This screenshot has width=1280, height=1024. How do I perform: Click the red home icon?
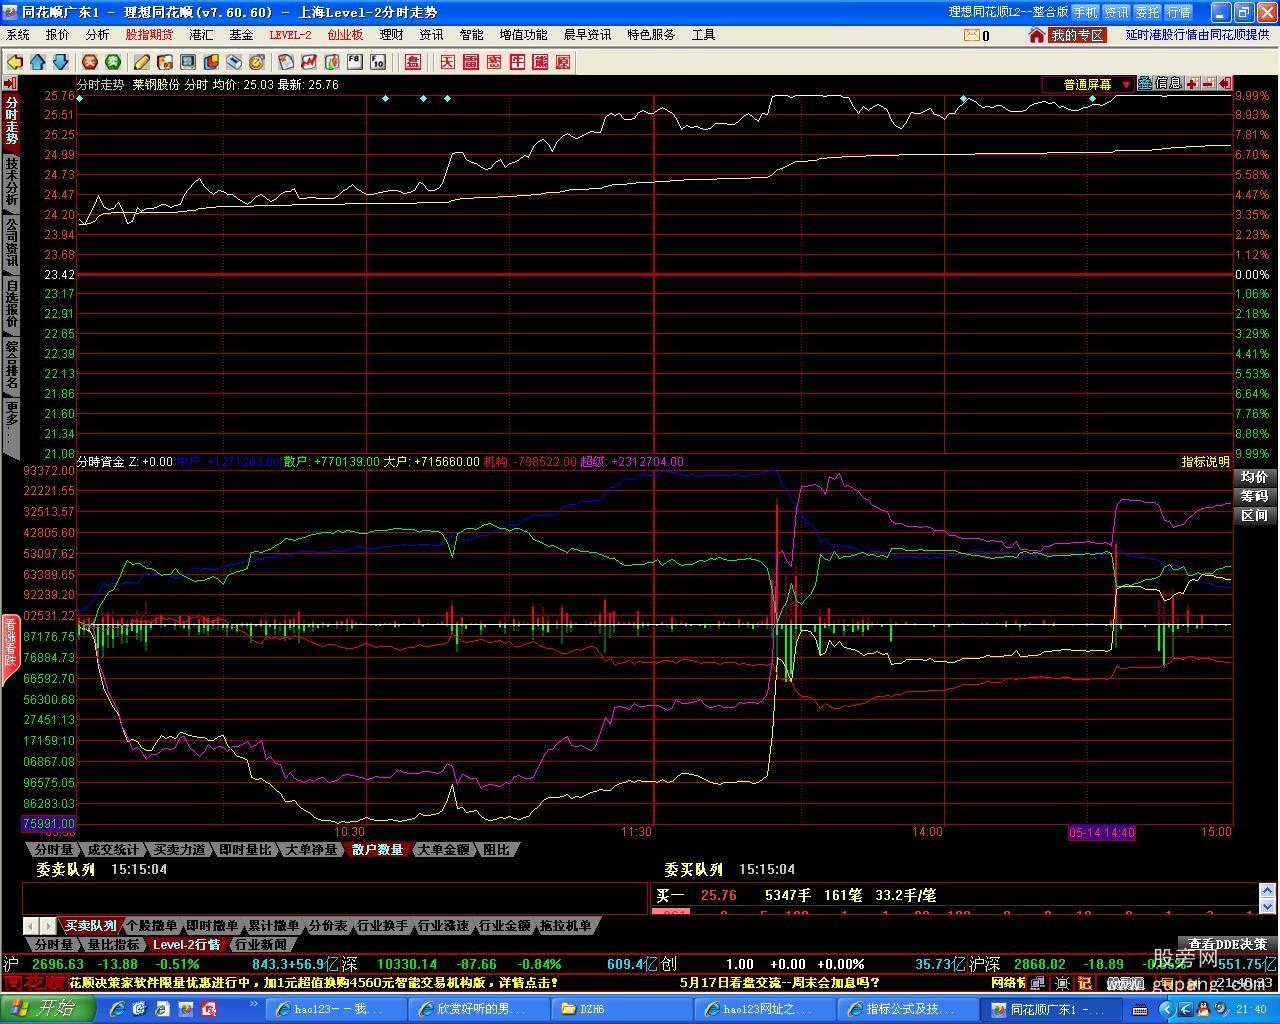click(x=1037, y=35)
